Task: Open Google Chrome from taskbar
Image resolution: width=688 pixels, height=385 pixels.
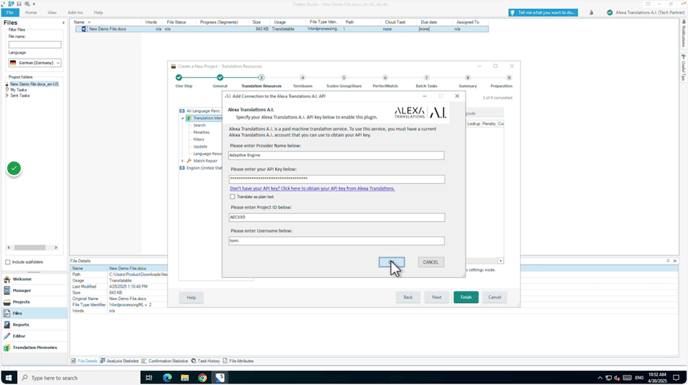Action: click(x=202, y=378)
